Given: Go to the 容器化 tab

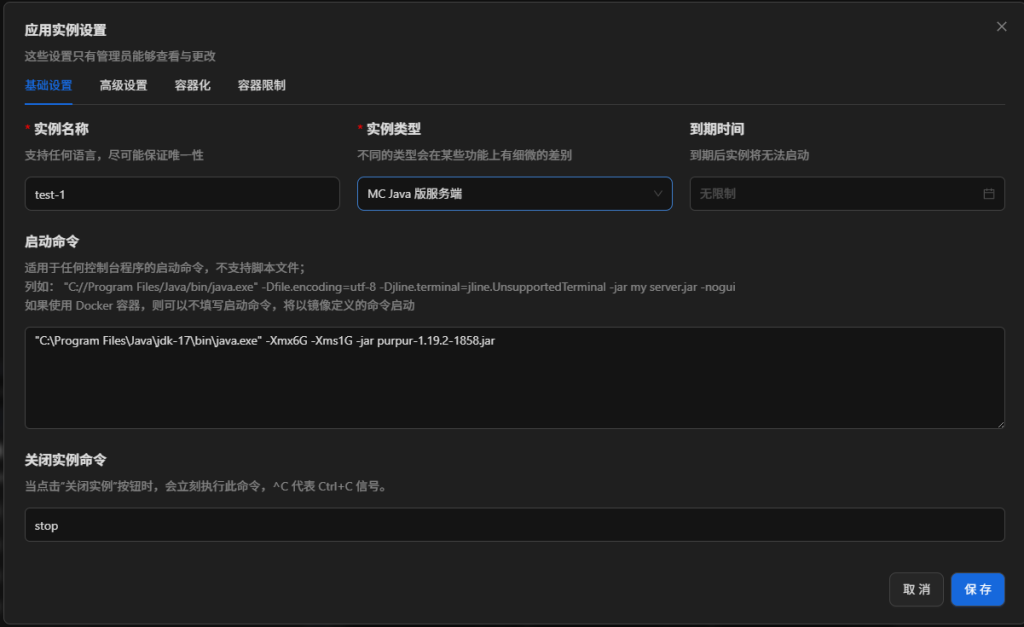Looking at the screenshot, I should click(192, 86).
